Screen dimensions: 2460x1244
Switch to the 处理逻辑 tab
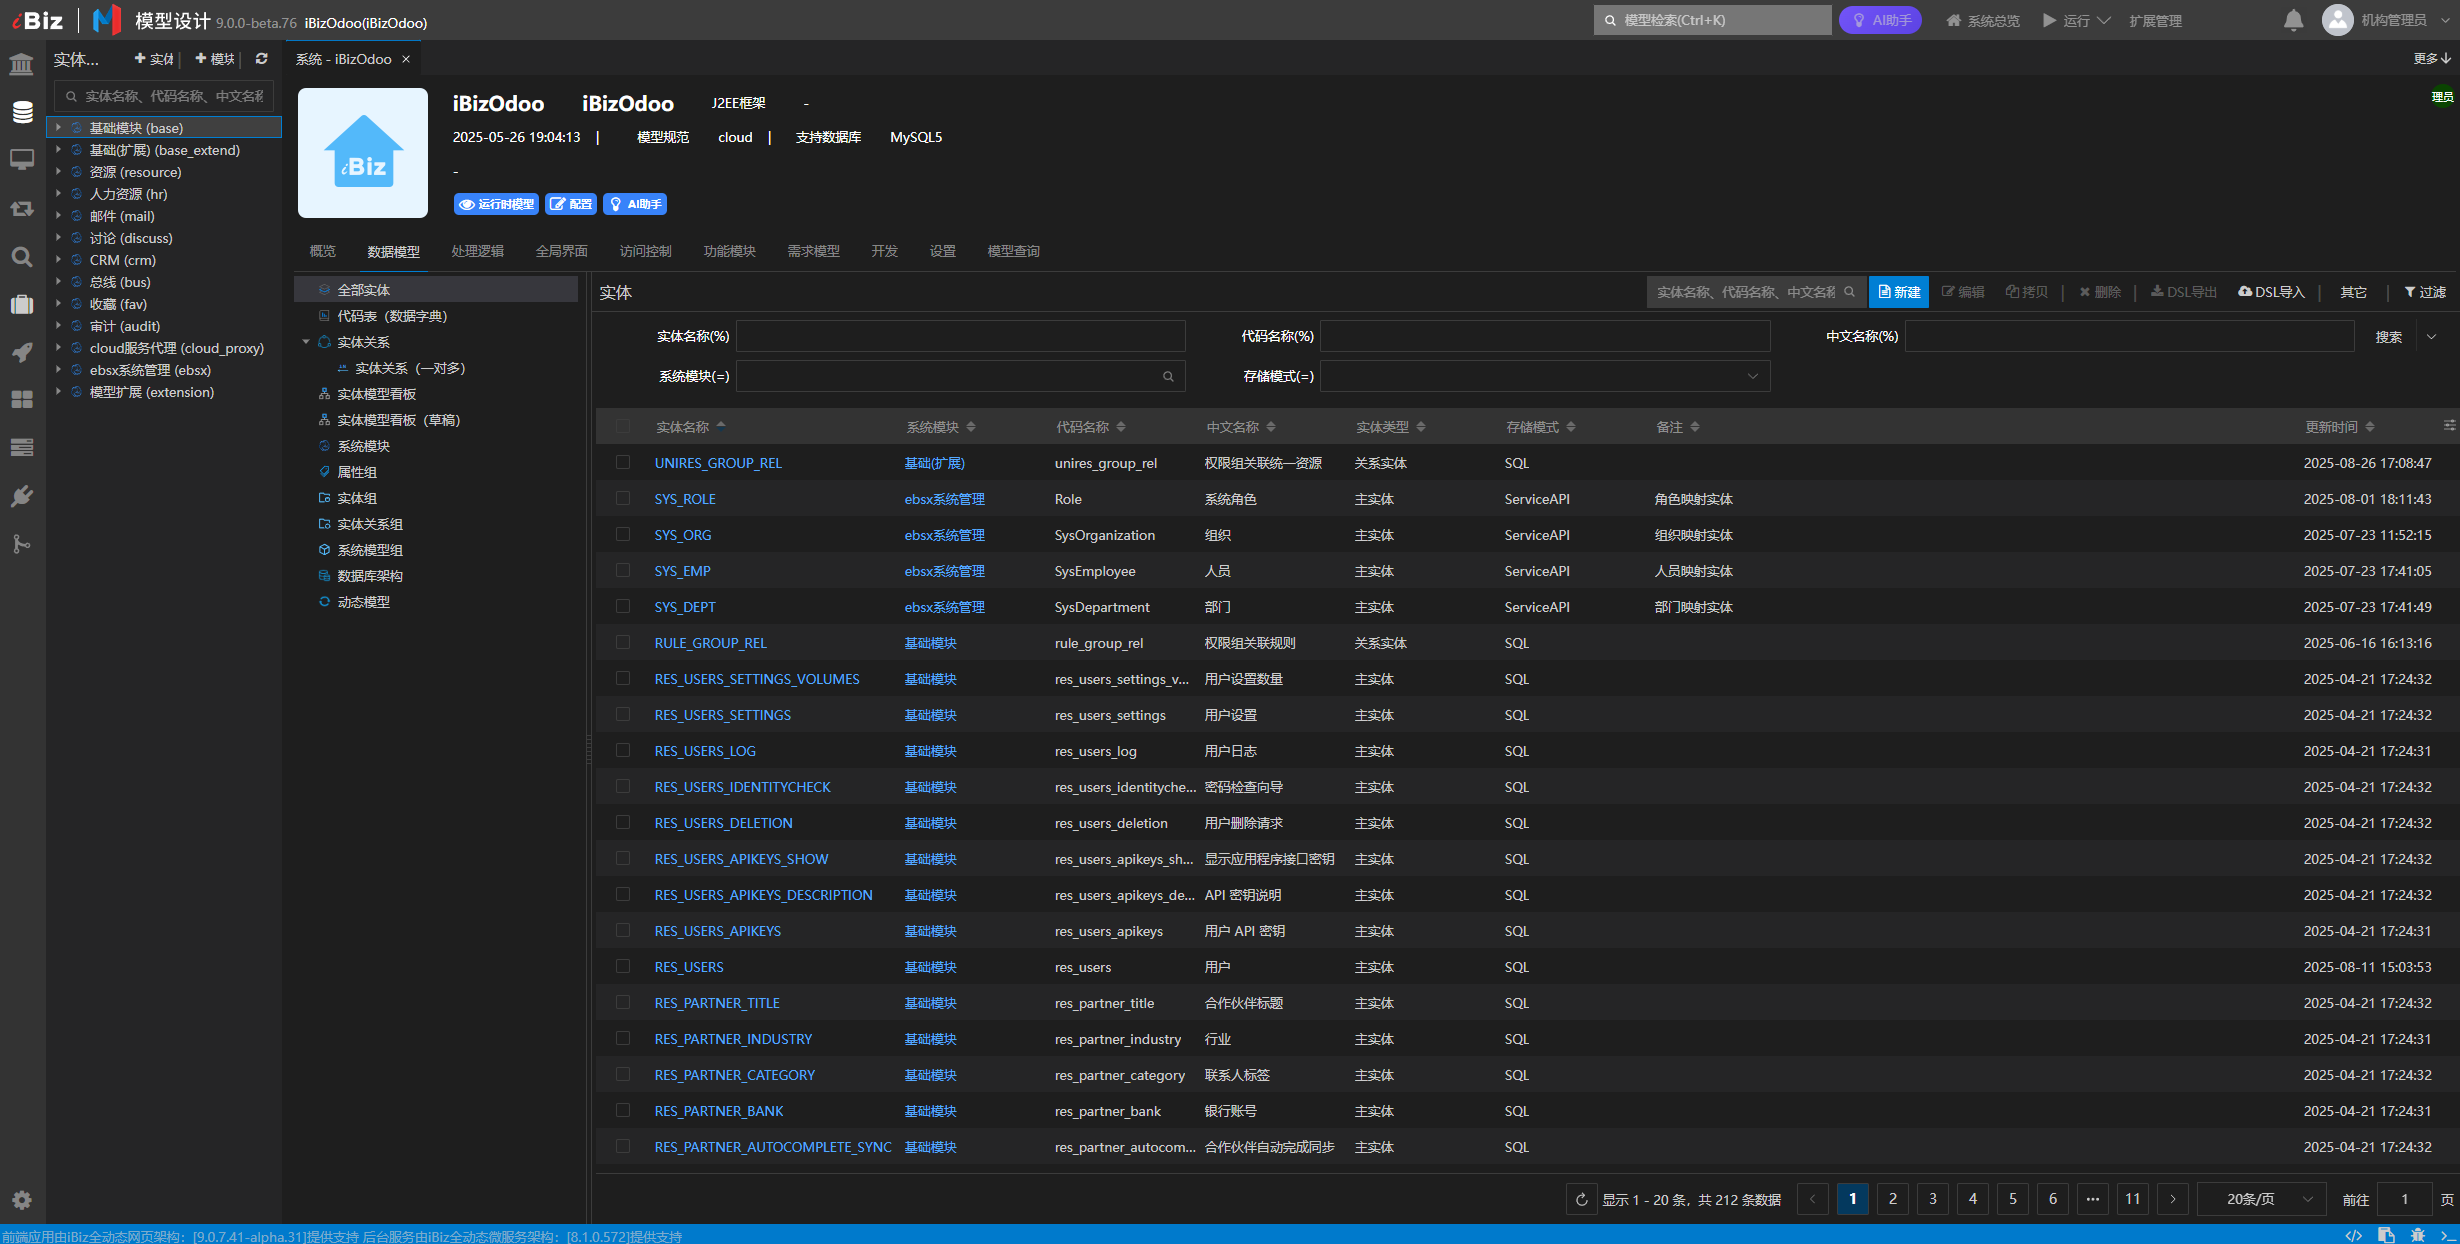(x=477, y=251)
